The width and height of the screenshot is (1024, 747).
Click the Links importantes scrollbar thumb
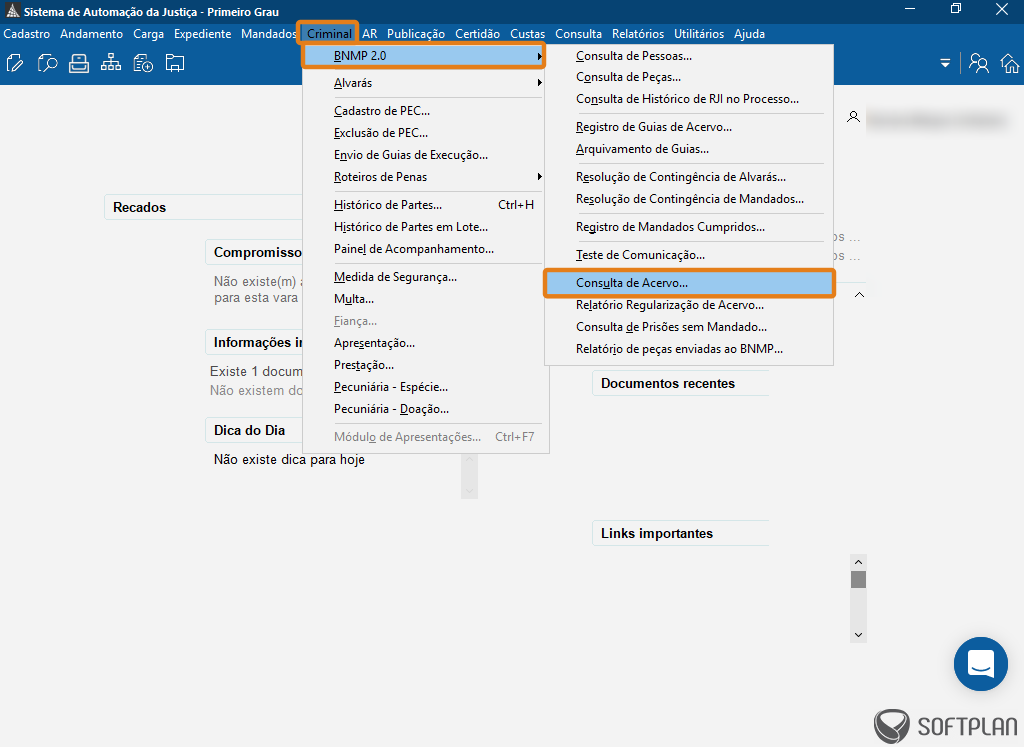tap(858, 580)
